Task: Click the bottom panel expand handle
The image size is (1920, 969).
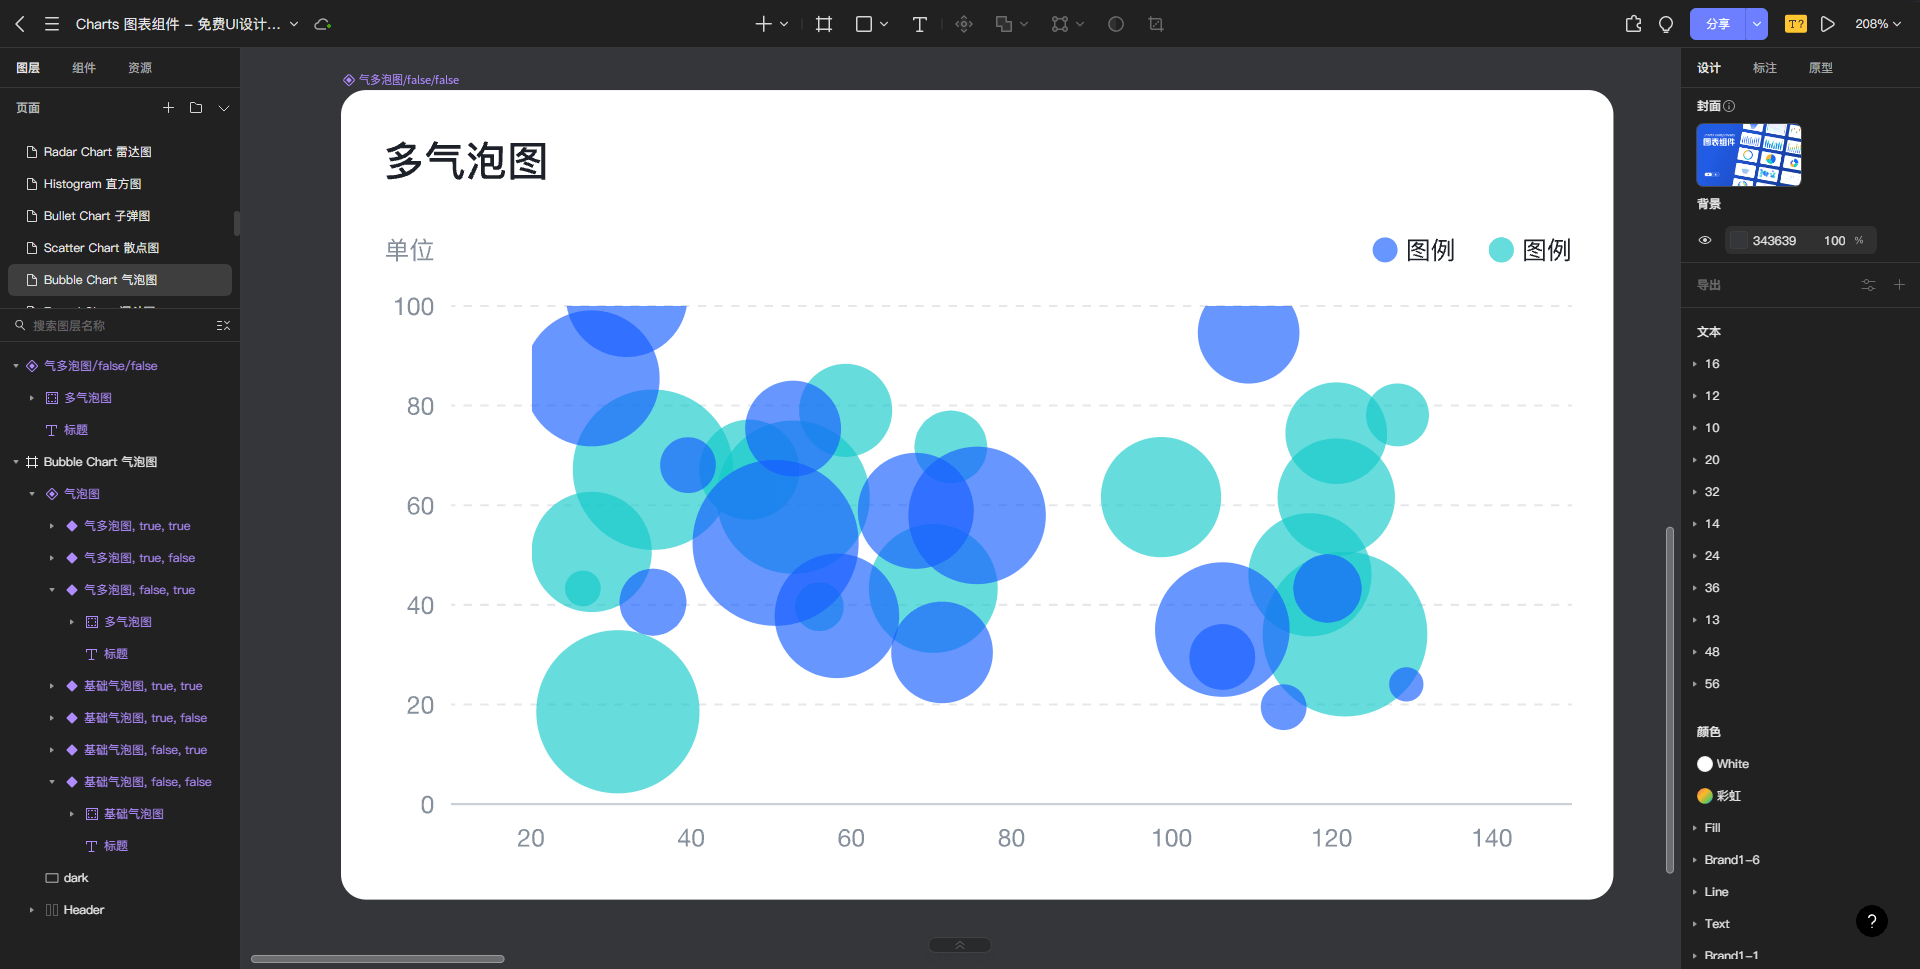Action: (x=960, y=945)
